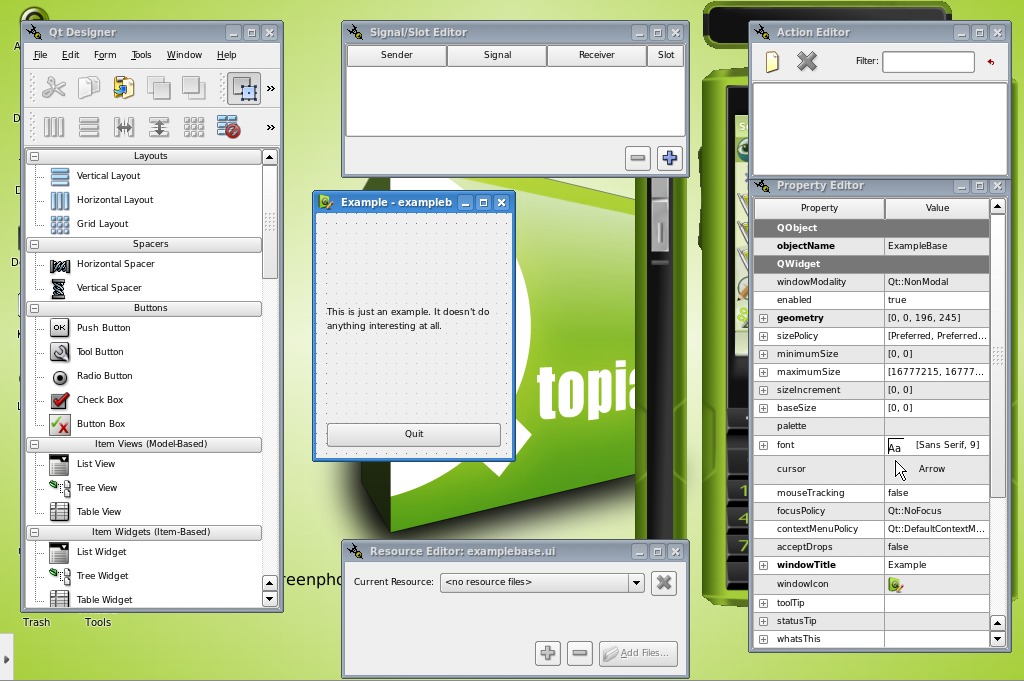
Task: Click the delete action X icon
Action: coord(807,62)
